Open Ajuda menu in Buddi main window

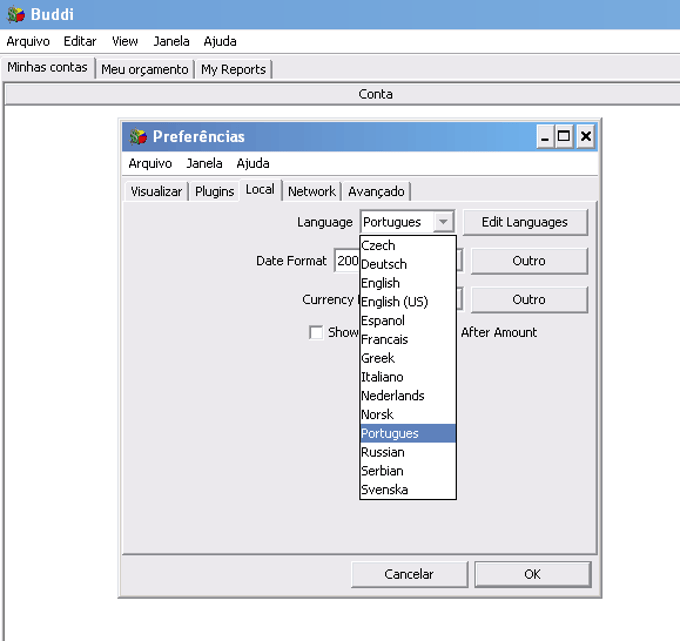[220, 42]
